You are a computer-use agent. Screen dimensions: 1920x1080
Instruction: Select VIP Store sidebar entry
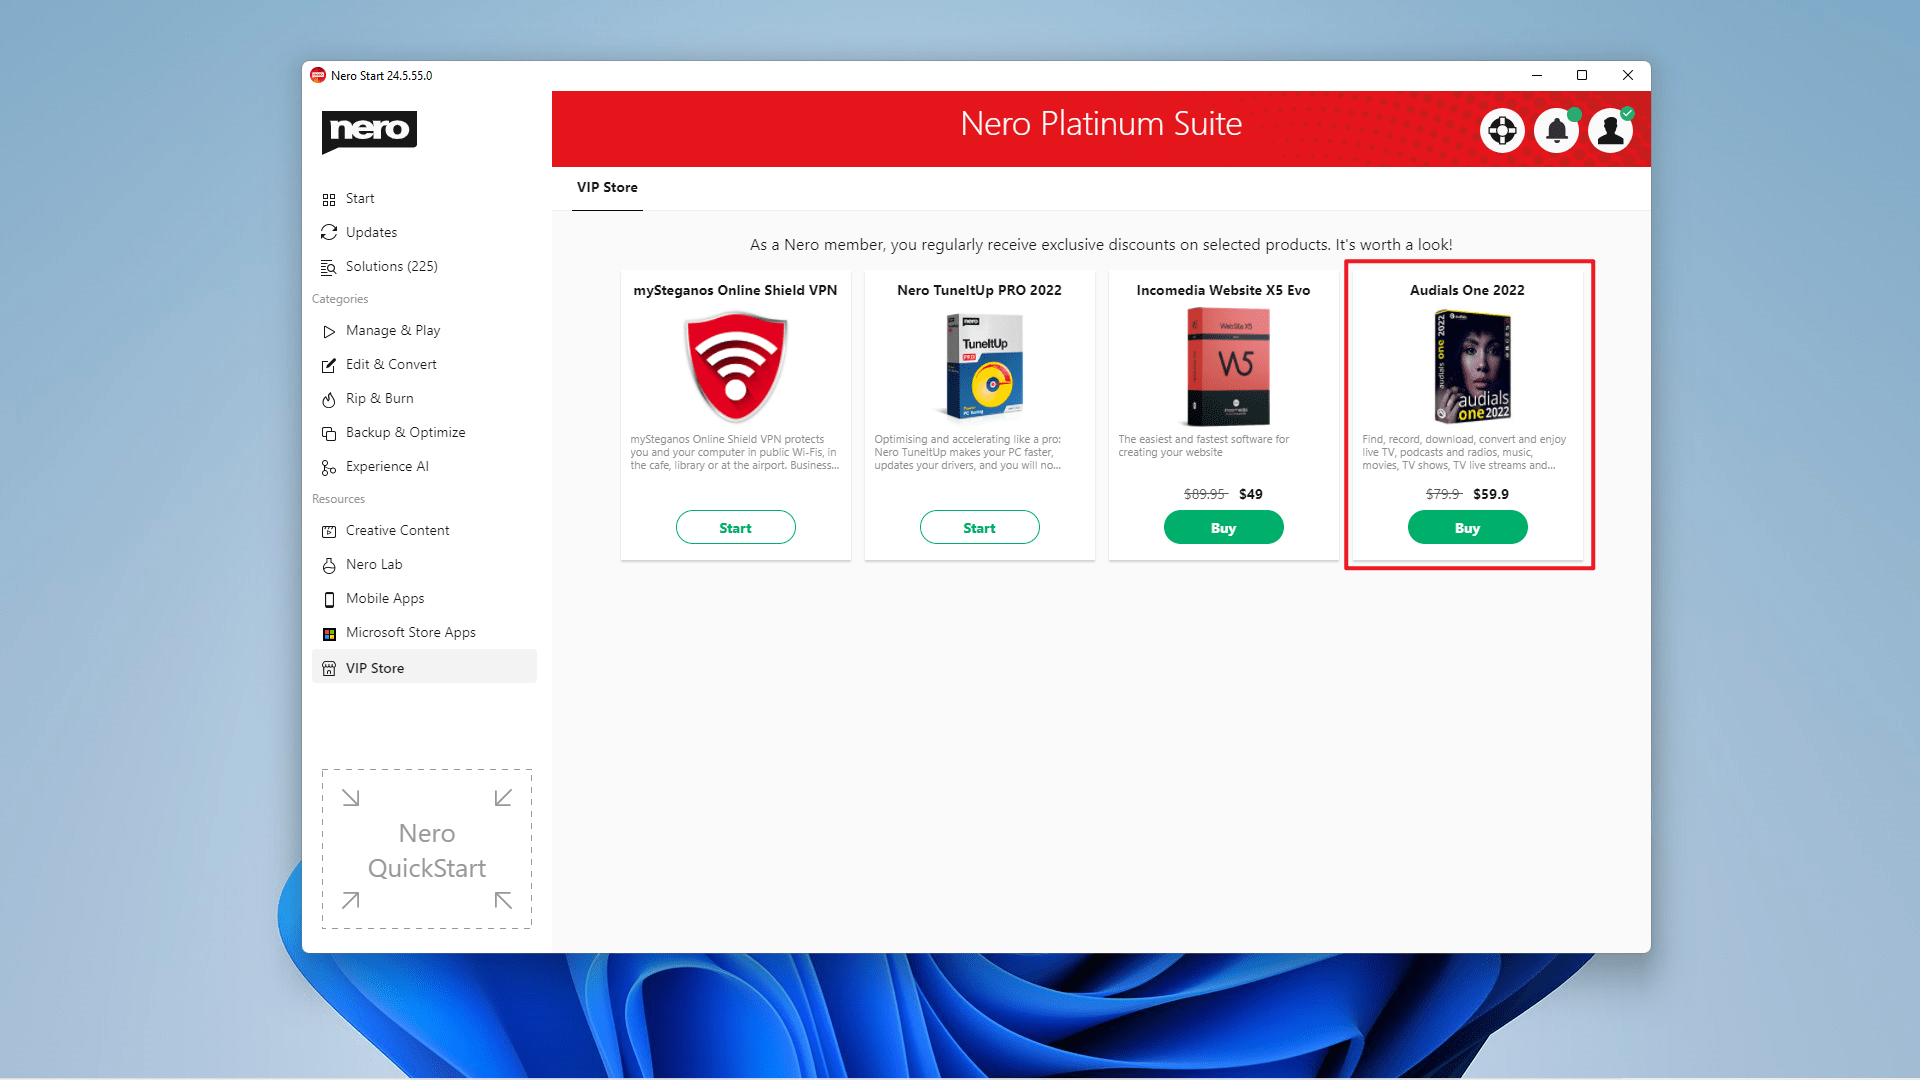click(x=424, y=667)
